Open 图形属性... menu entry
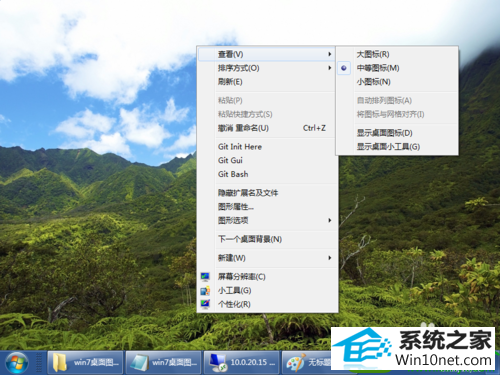This screenshot has height=375, width=500. [267, 207]
